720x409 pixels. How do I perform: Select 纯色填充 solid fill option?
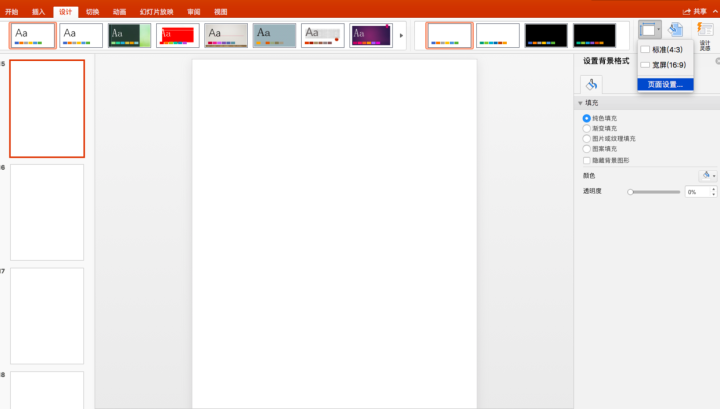[x=586, y=118]
